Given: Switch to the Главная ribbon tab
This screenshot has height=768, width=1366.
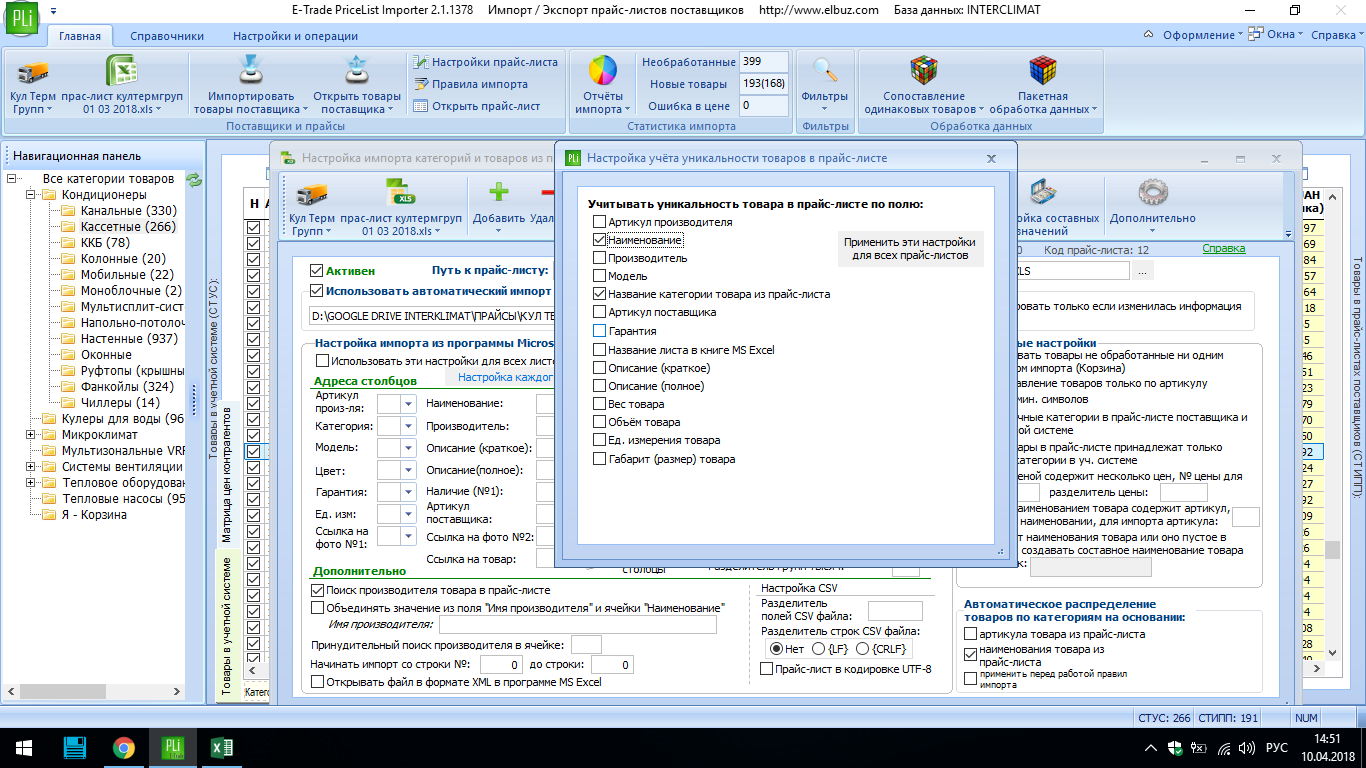Looking at the screenshot, I should [80, 36].
